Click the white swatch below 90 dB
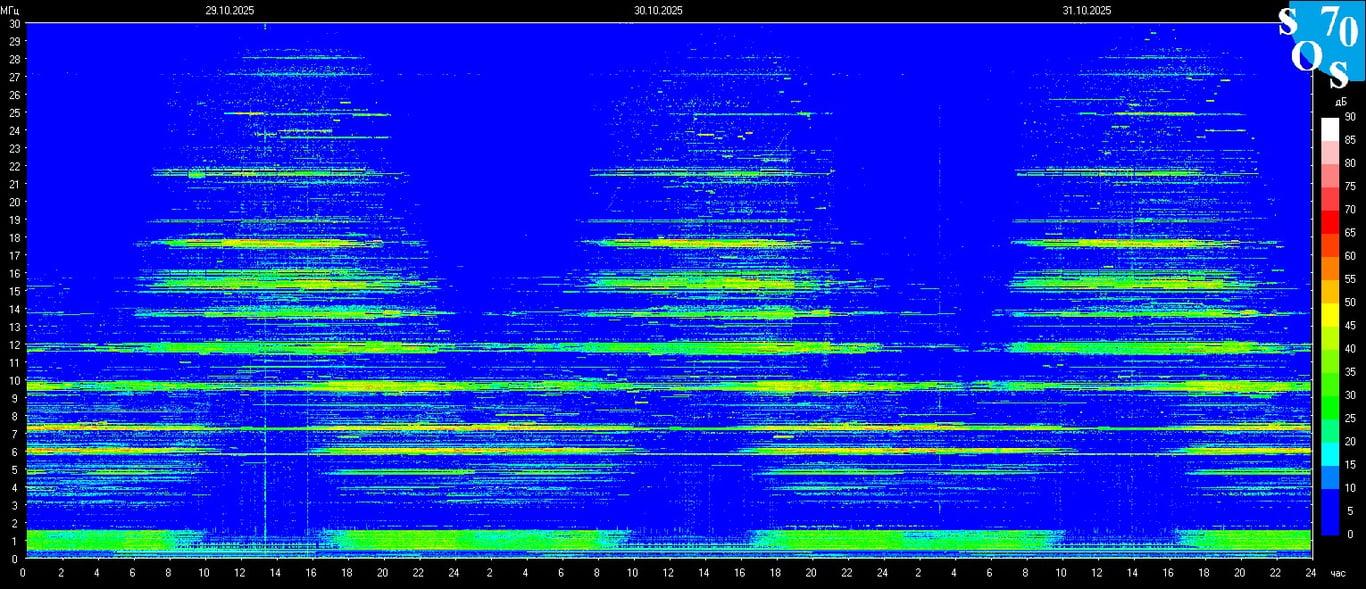 tap(1329, 128)
